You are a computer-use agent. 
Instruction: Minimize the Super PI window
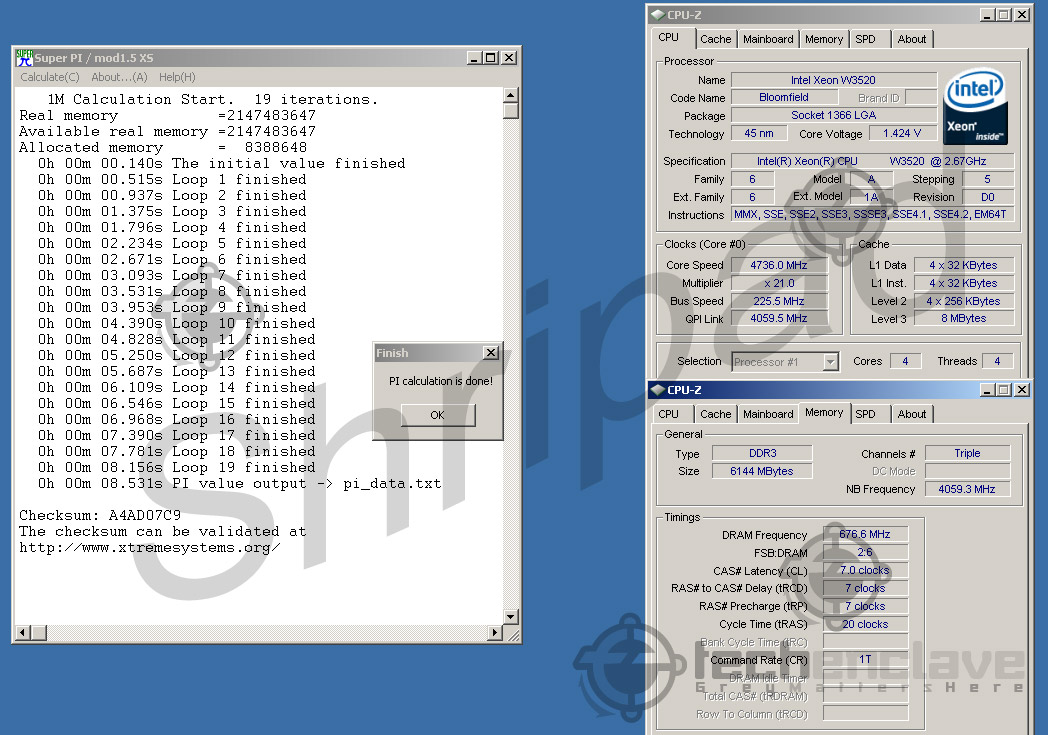click(x=474, y=58)
